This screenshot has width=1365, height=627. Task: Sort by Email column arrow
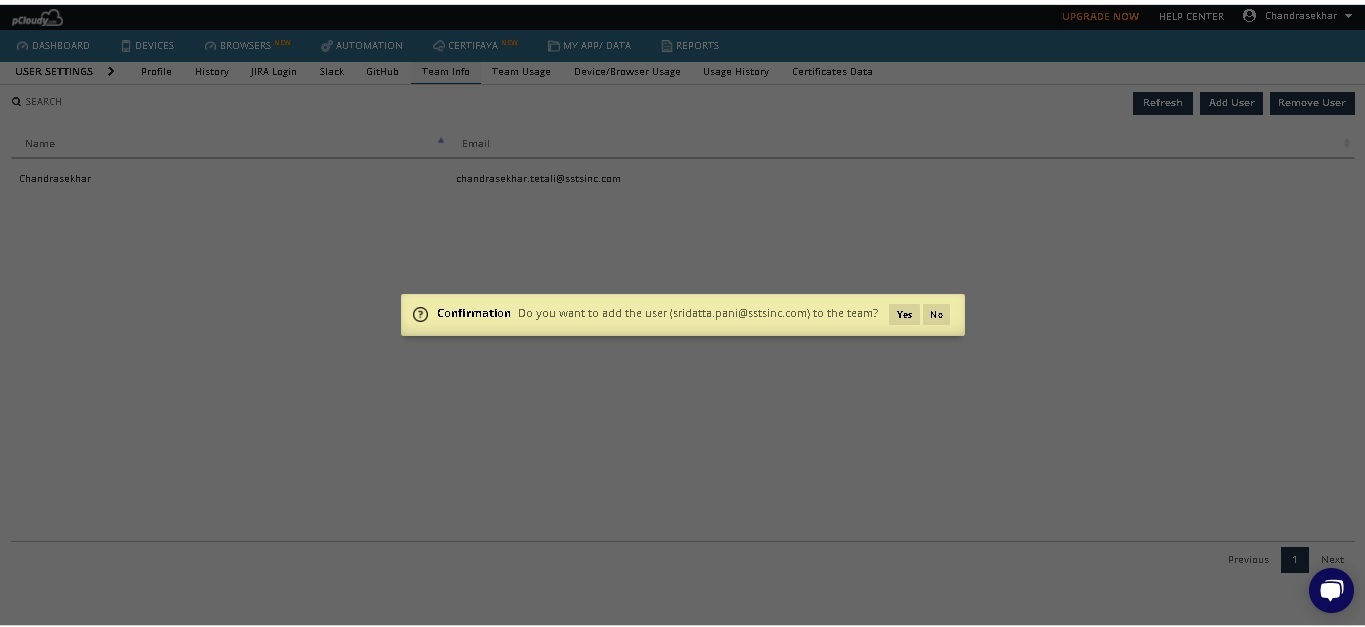(1347, 143)
